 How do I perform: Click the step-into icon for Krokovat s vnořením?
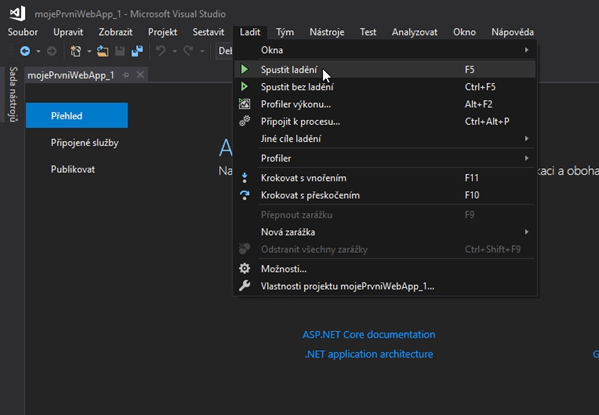244,178
